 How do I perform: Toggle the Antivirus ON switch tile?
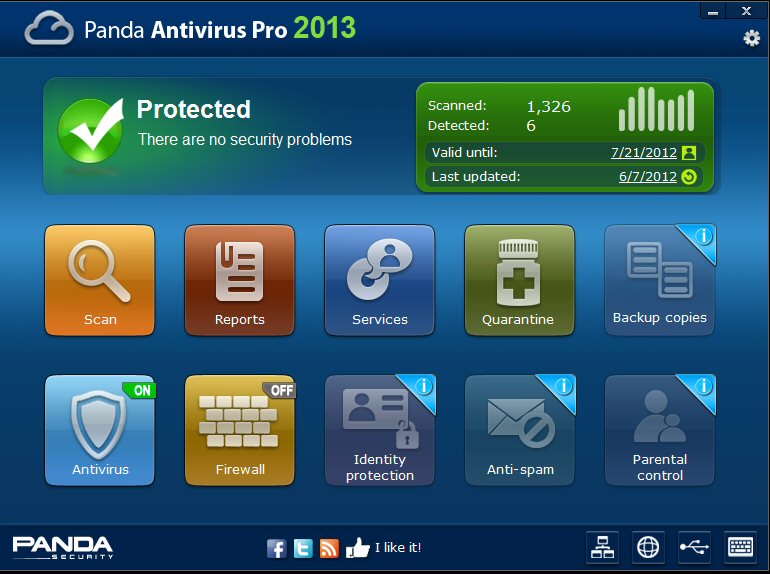click(x=100, y=430)
